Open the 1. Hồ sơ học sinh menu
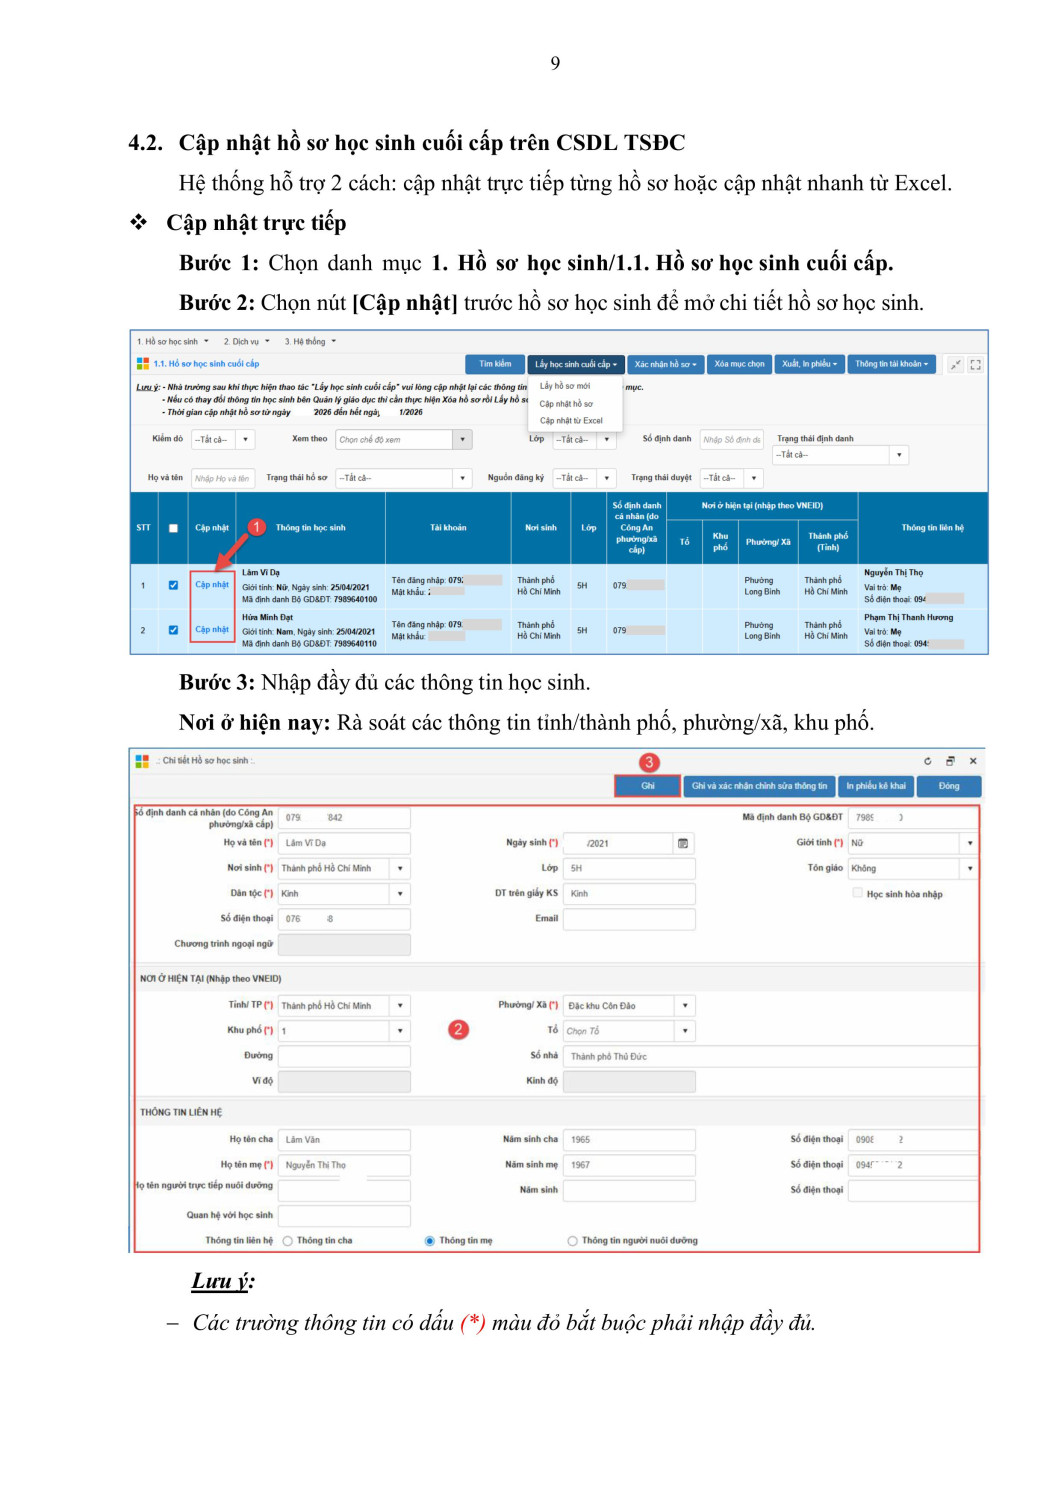 coord(172,342)
